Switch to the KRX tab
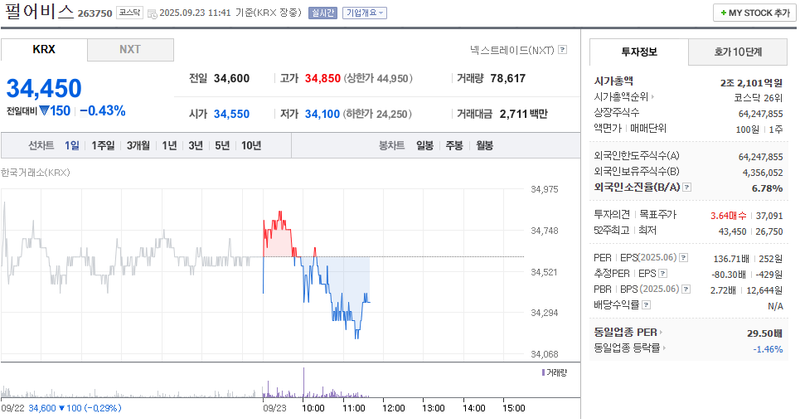 pyautogui.click(x=44, y=50)
